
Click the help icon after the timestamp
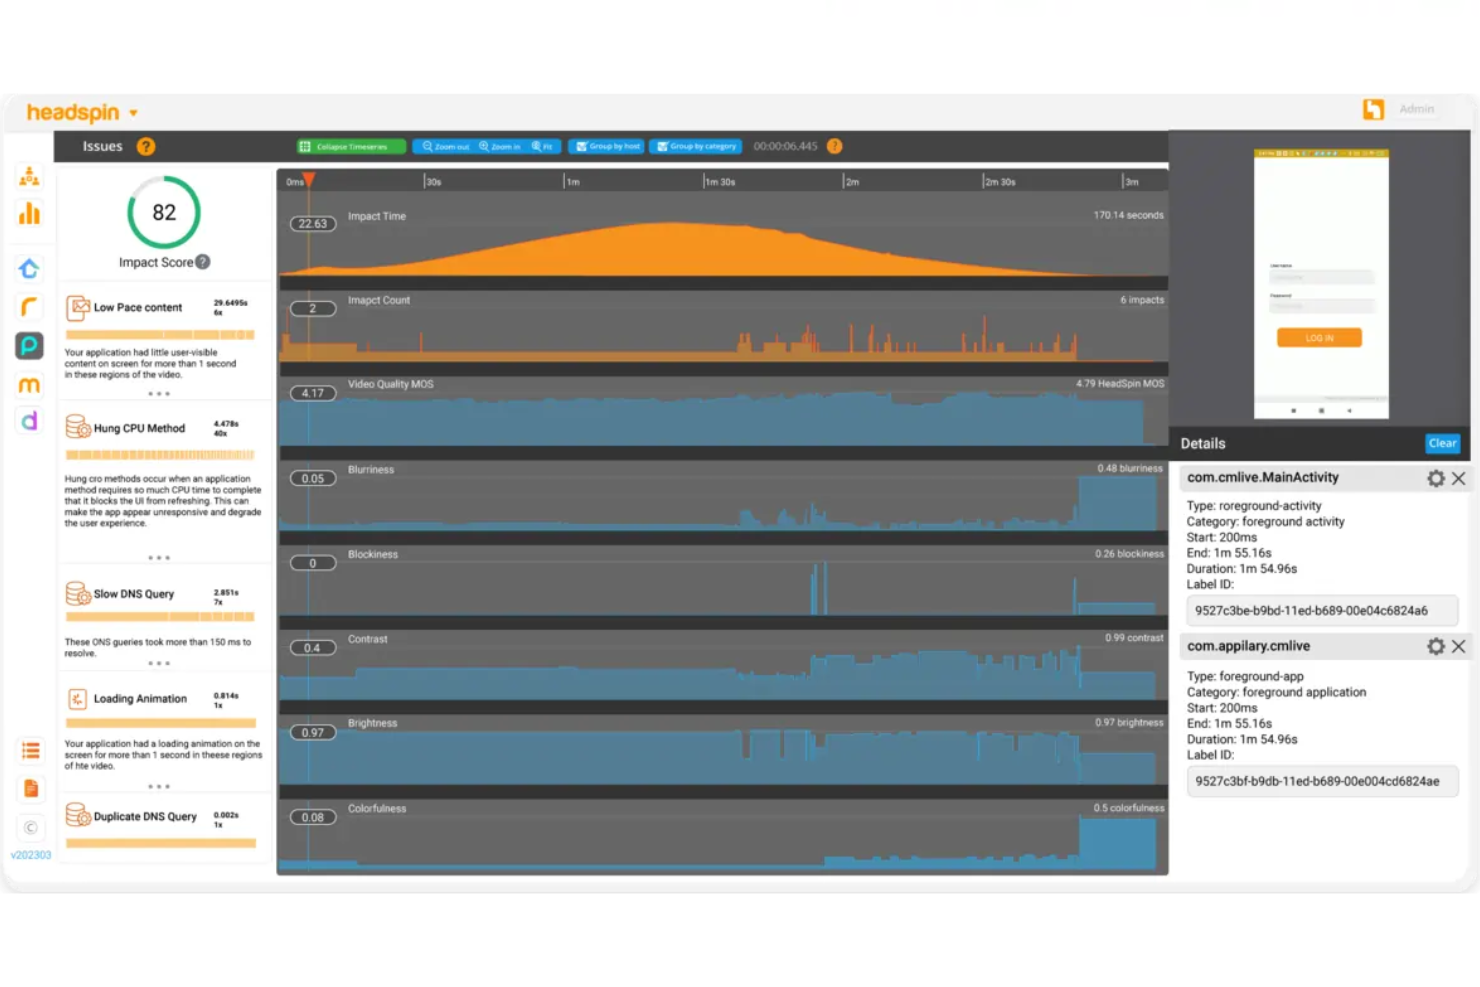pos(835,146)
